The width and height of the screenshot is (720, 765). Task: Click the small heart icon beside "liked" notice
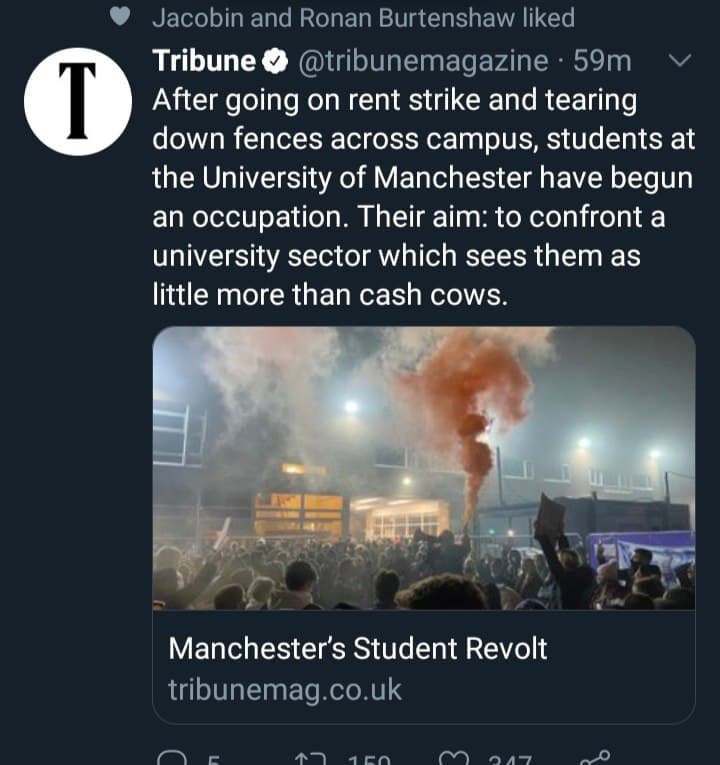tap(120, 17)
